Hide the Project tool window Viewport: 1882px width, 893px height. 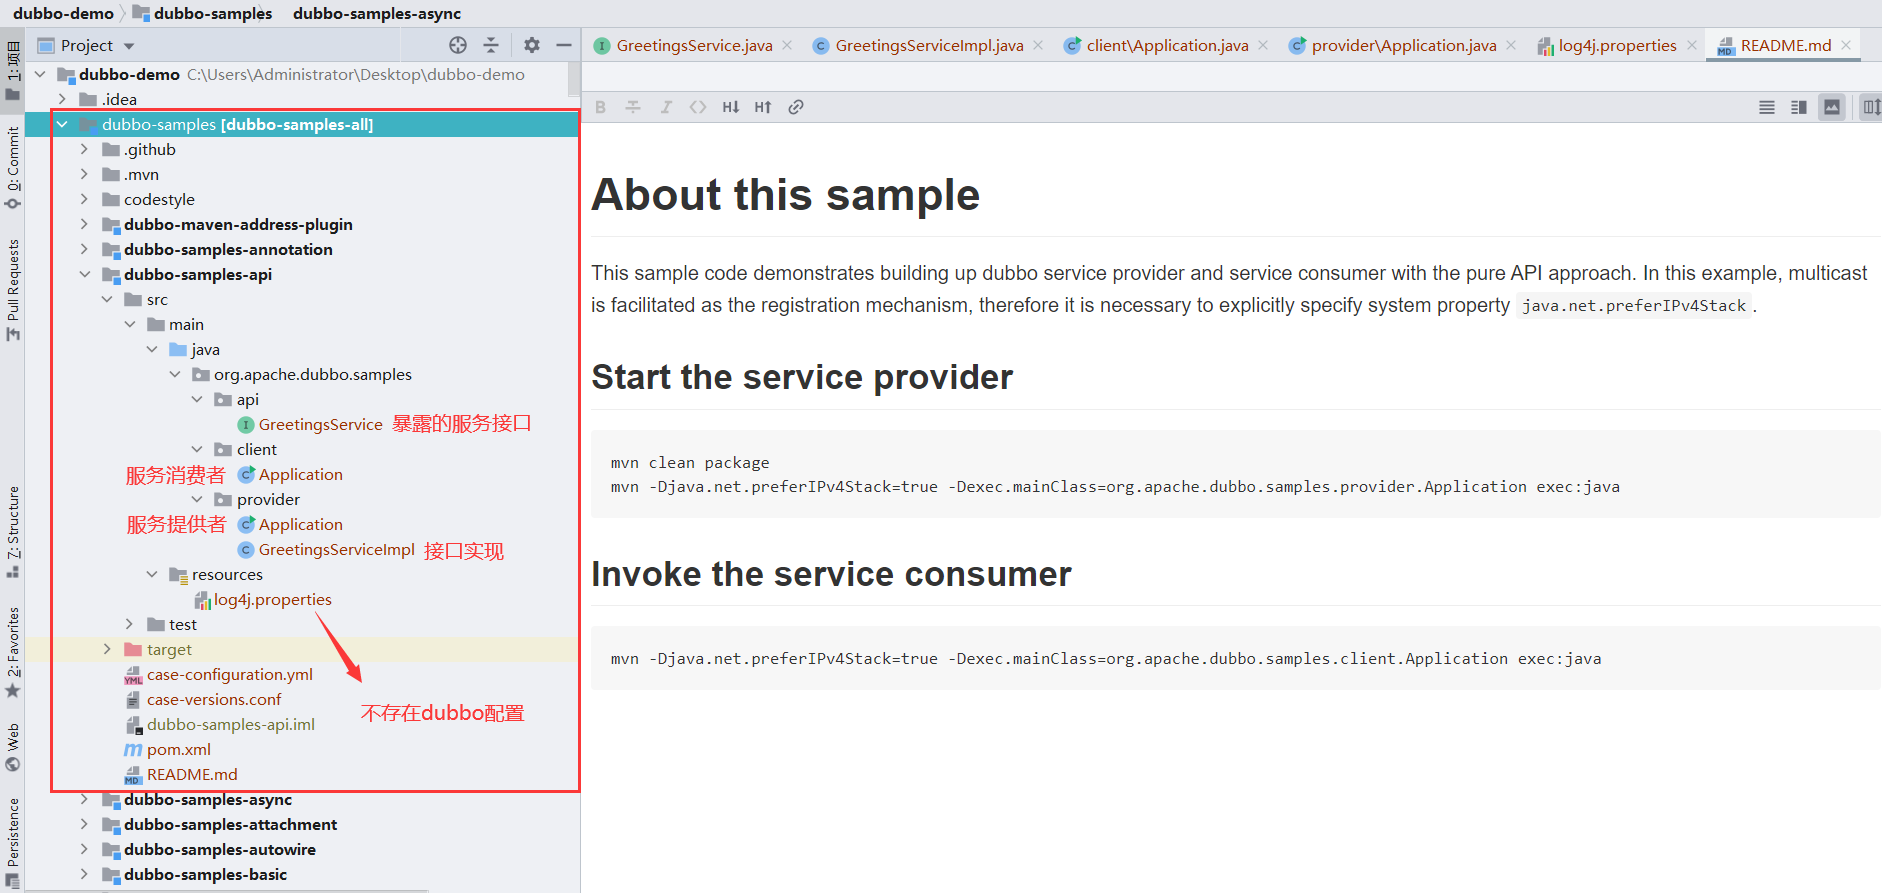(x=564, y=45)
